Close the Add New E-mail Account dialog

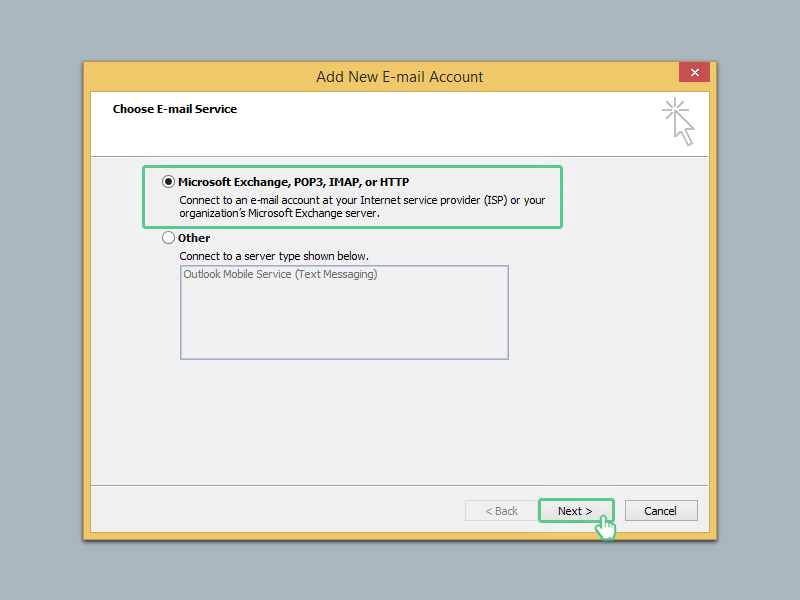click(694, 72)
